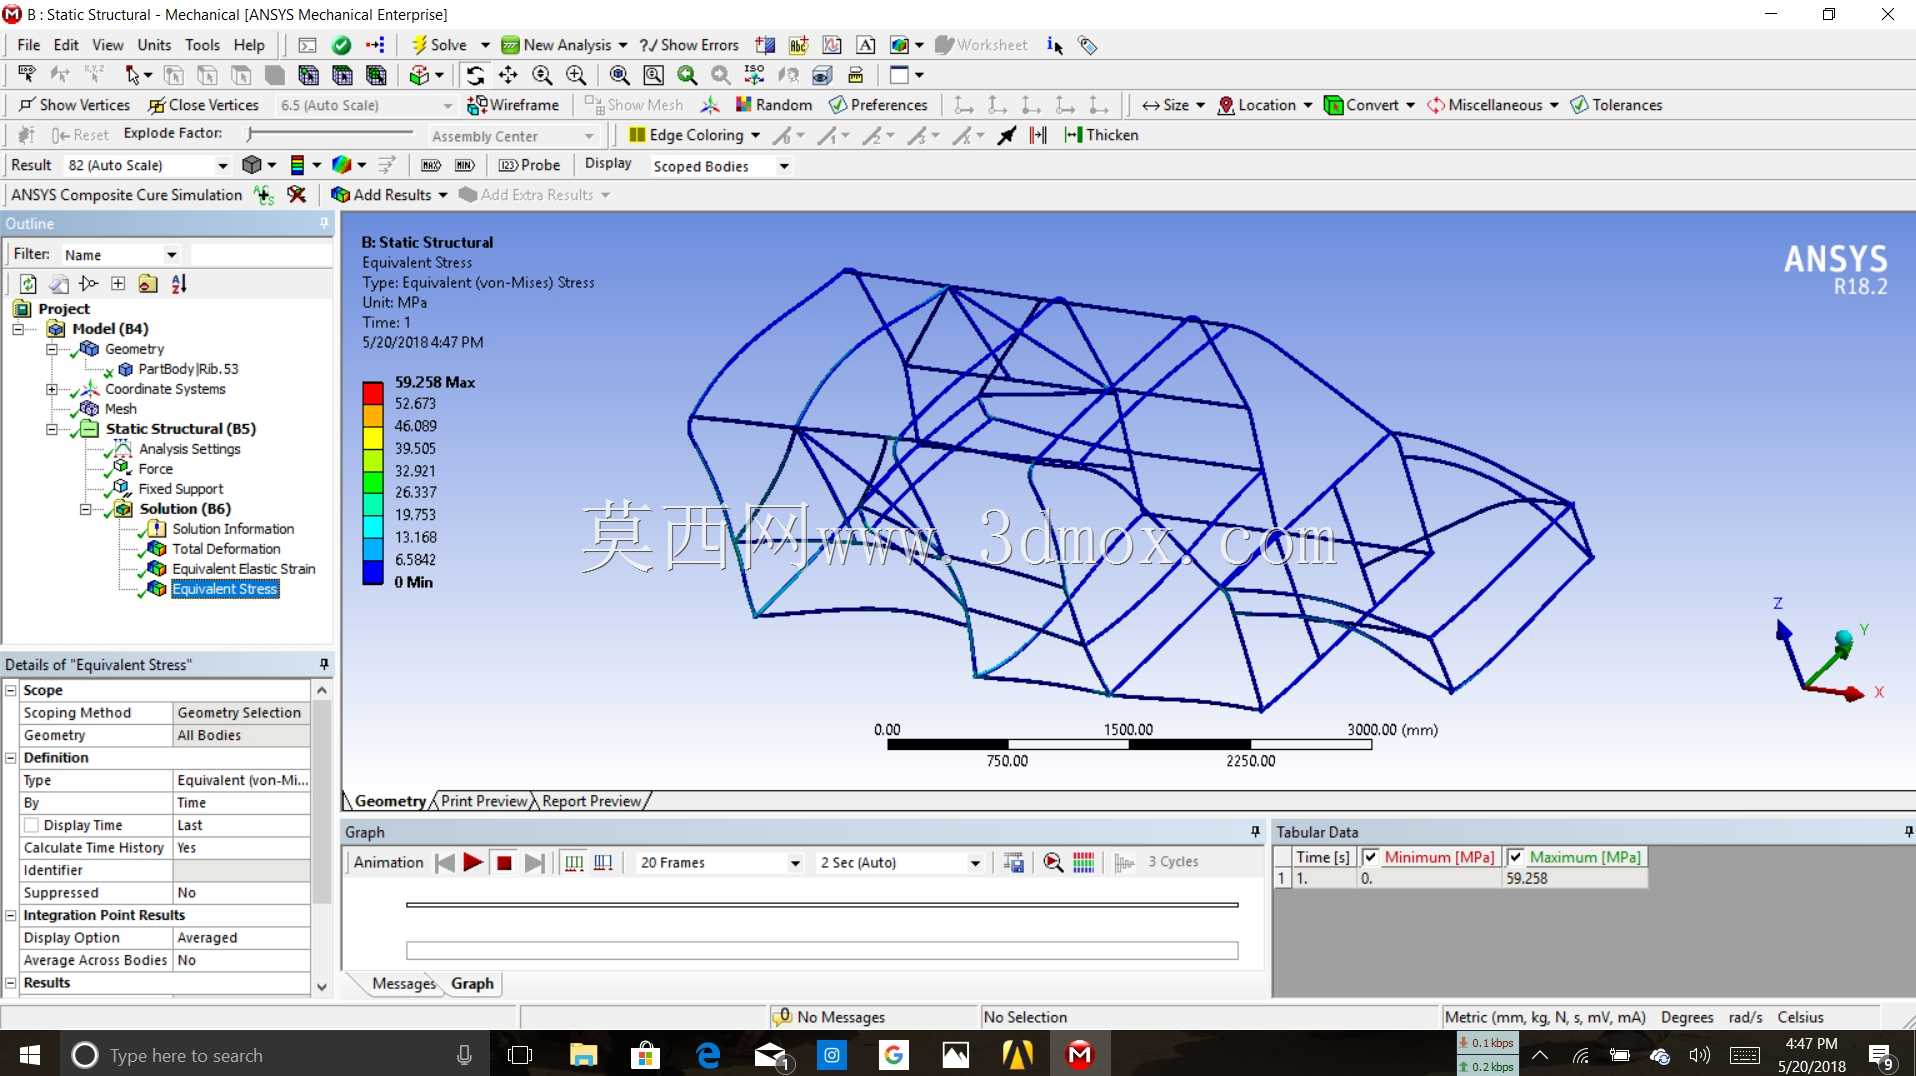Viewport: 1916px width, 1076px height.
Task: Click the Thicken annotation icon
Action: (1073, 135)
